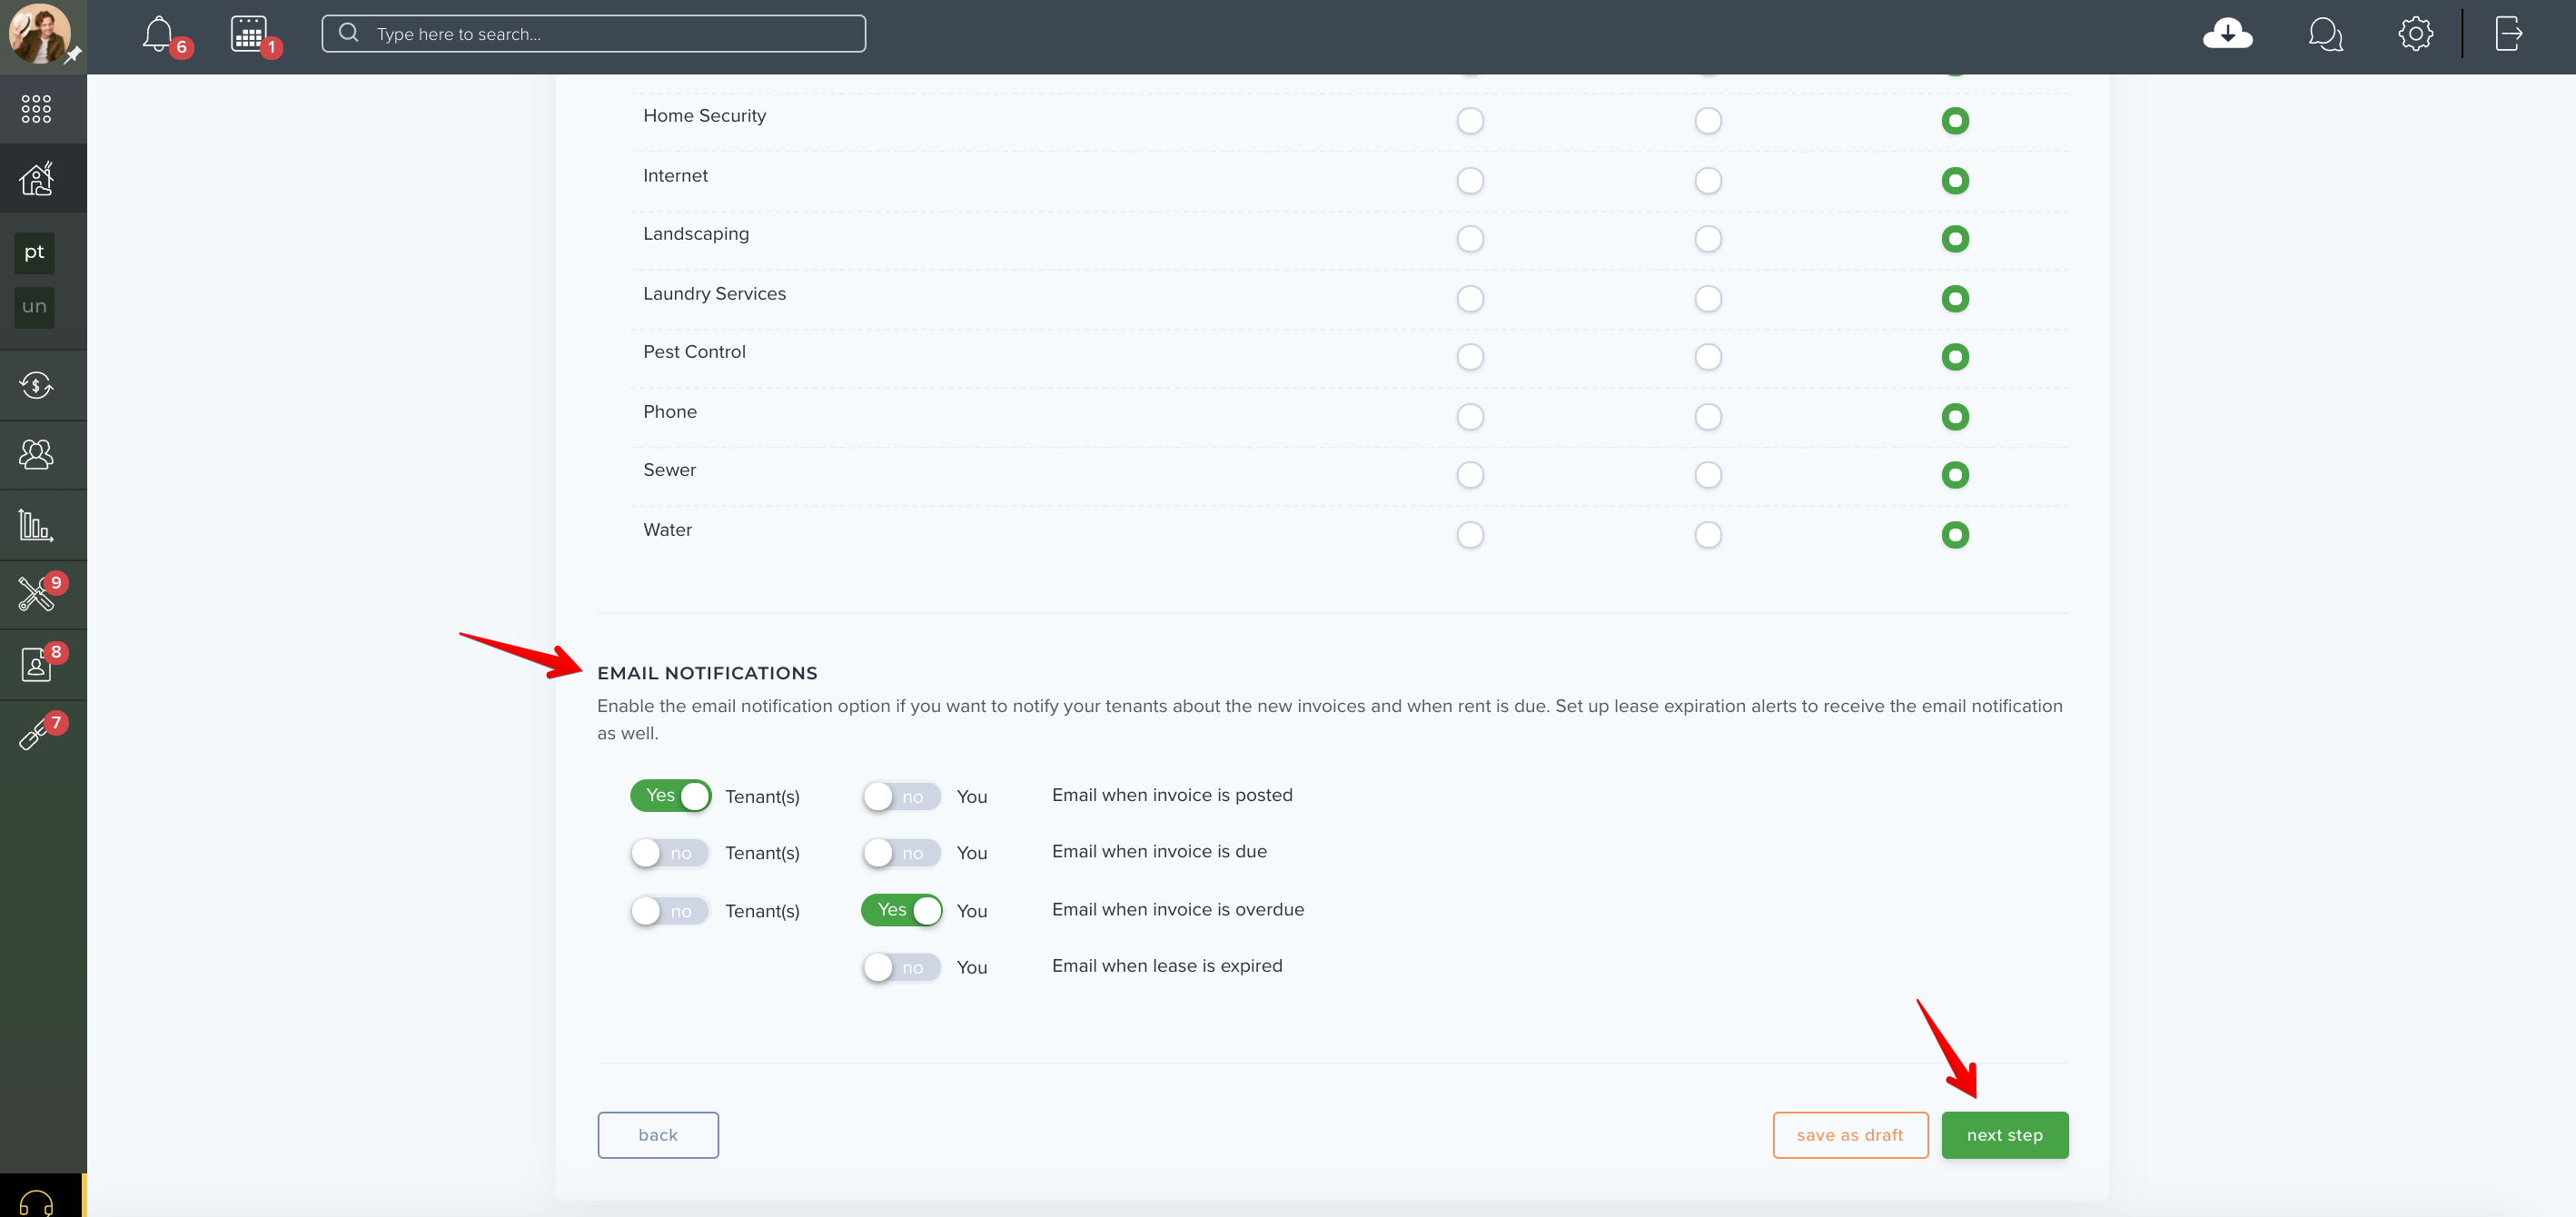The height and width of the screenshot is (1217, 2576).
Task: Click the 'Email when lease is expired' label
Action: (x=1167, y=966)
